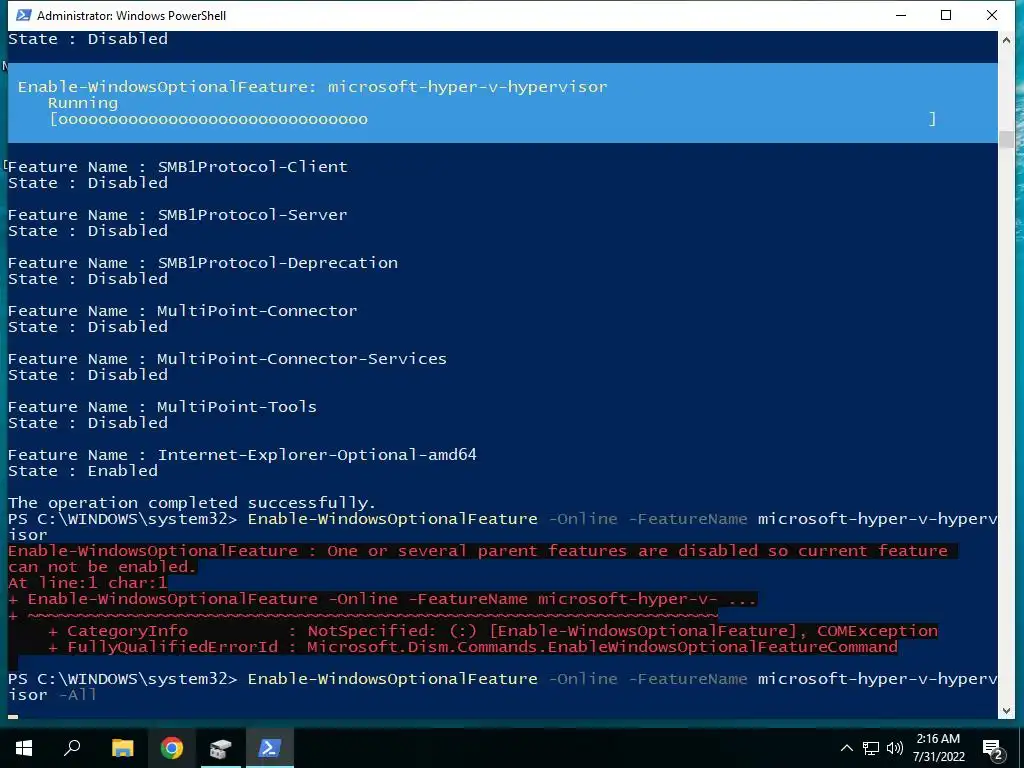The height and width of the screenshot is (768, 1024).
Task: Maximize the PowerShell window
Action: point(946,15)
